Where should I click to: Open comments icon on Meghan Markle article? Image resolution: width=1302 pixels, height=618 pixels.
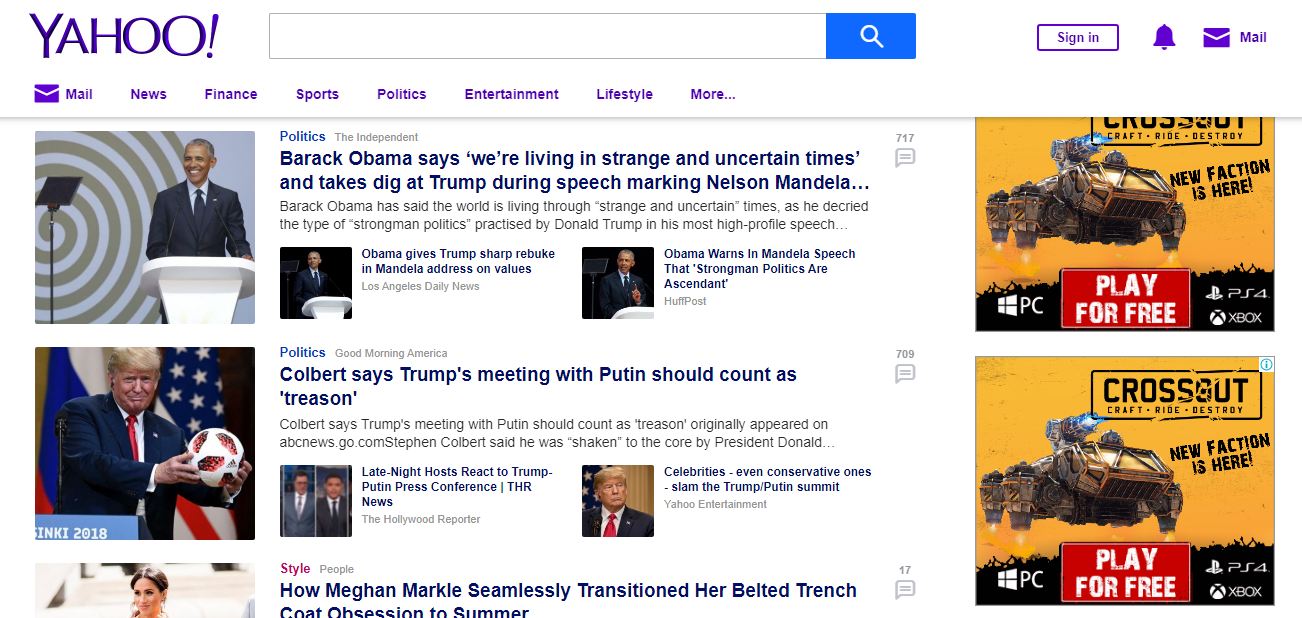pos(905,590)
